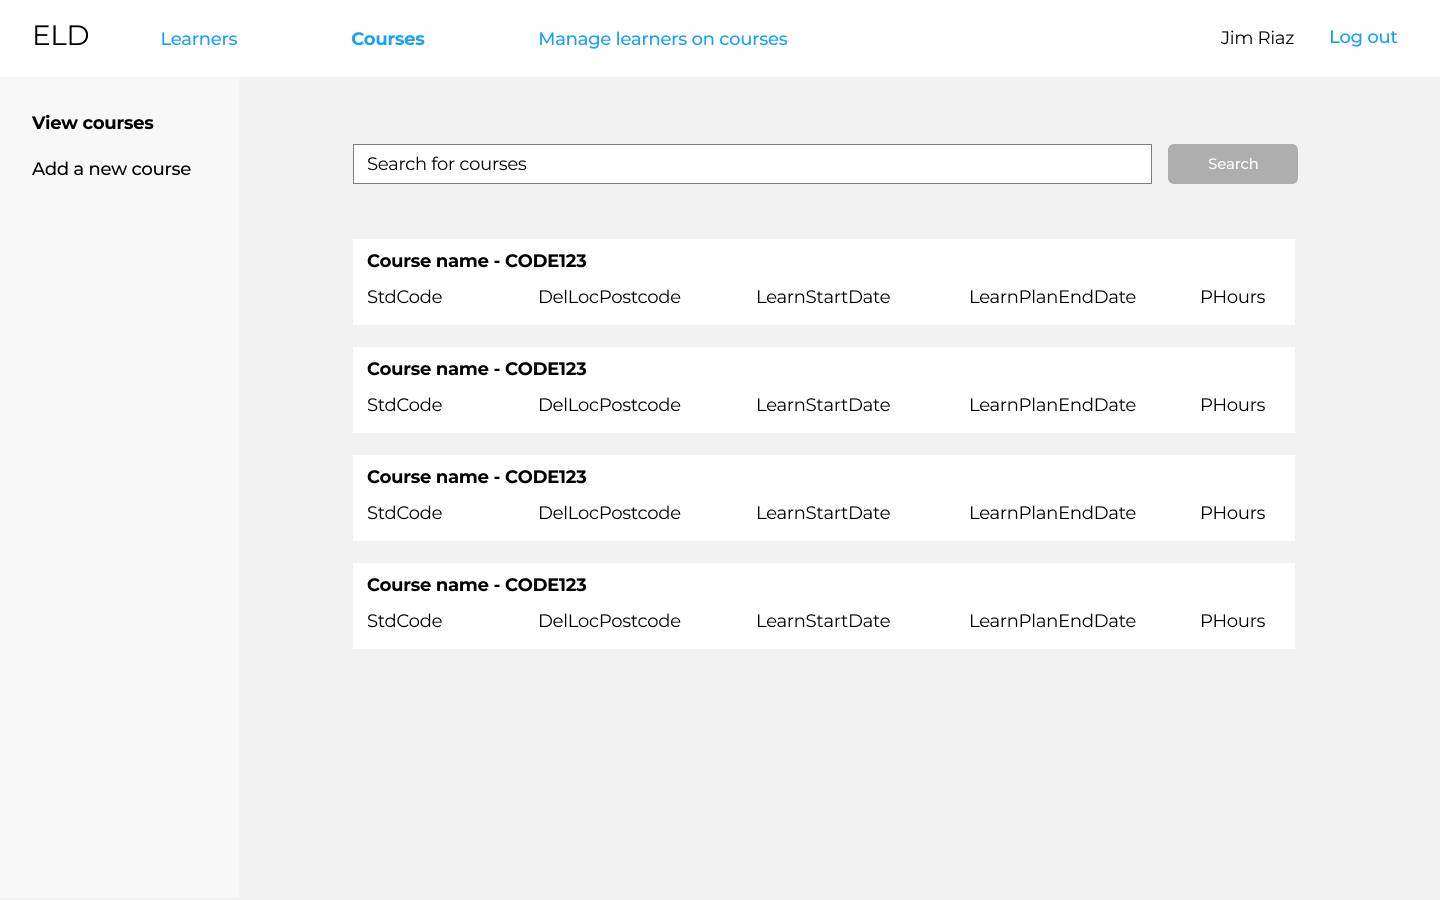
Task: Open the third course's name heading
Action: [x=476, y=477]
